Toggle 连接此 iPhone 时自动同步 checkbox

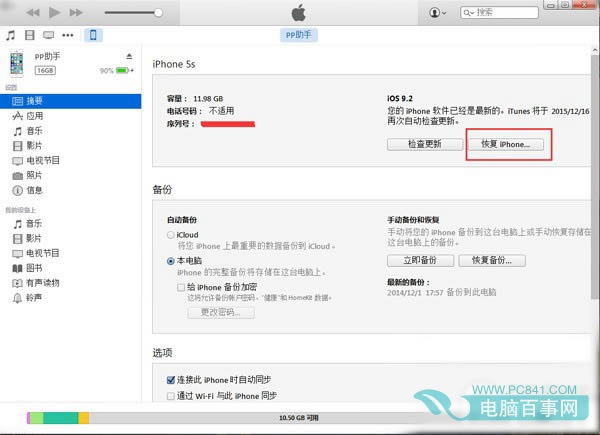coord(171,380)
